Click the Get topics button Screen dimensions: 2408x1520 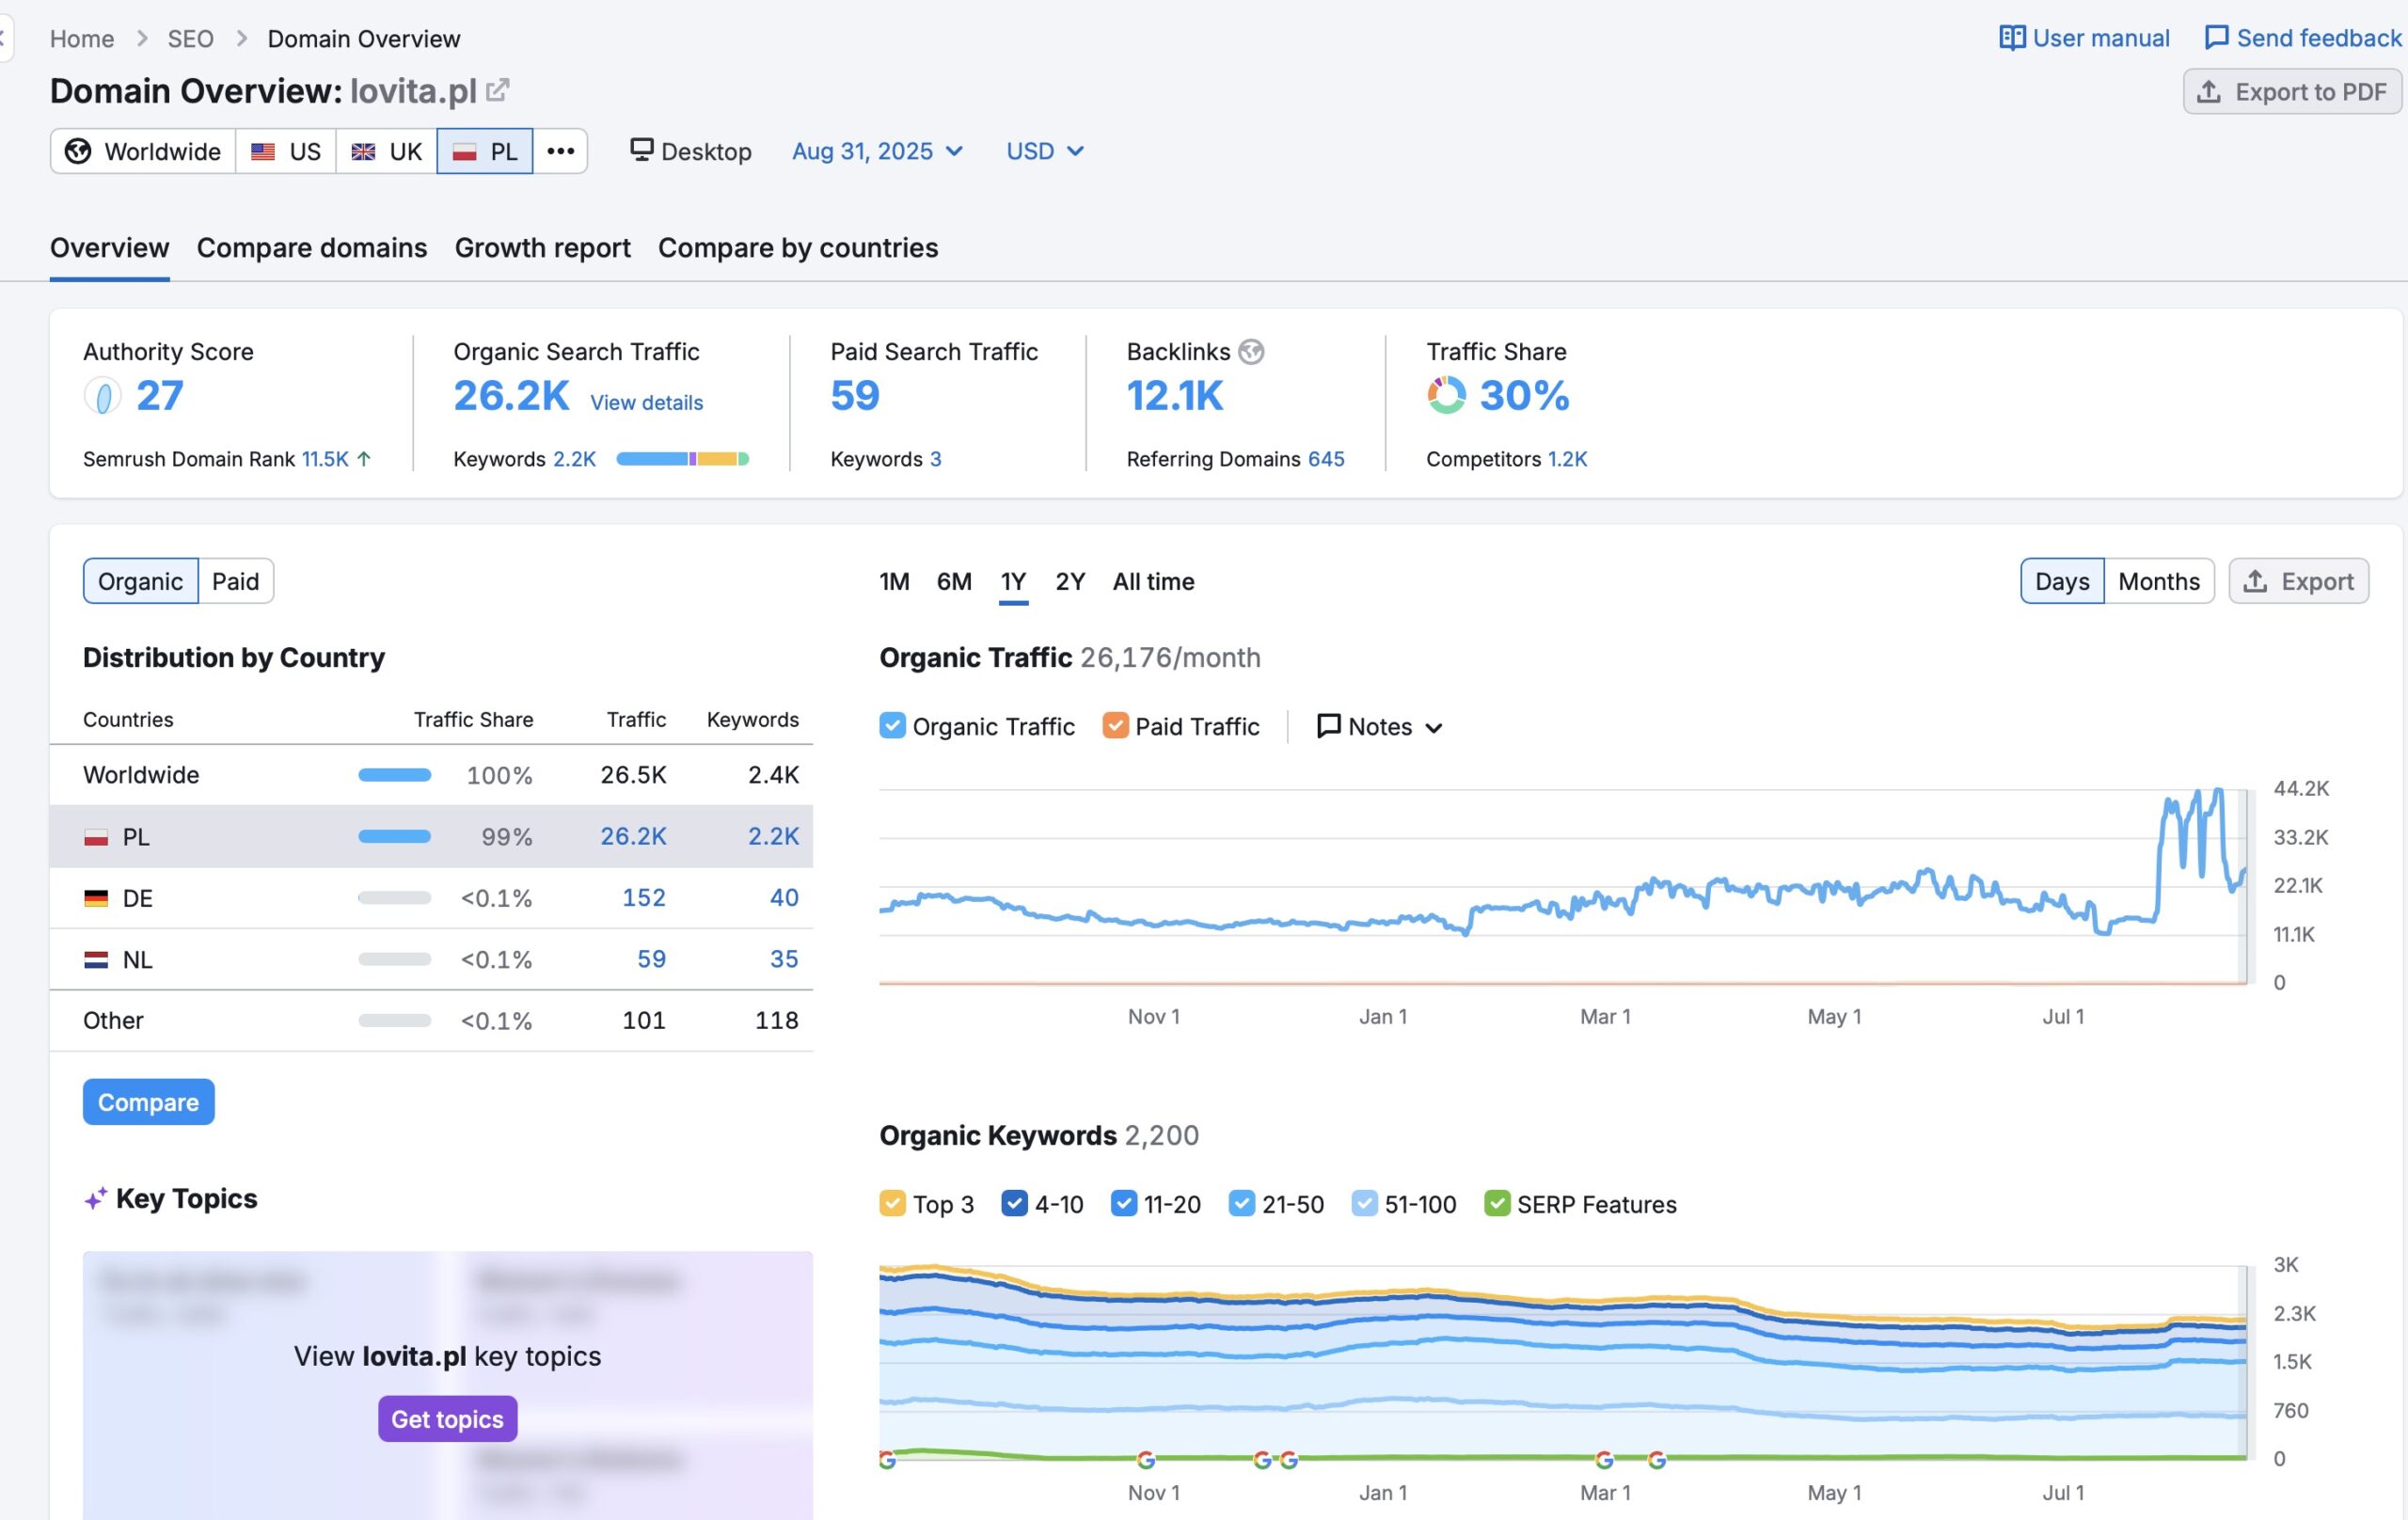click(447, 1419)
